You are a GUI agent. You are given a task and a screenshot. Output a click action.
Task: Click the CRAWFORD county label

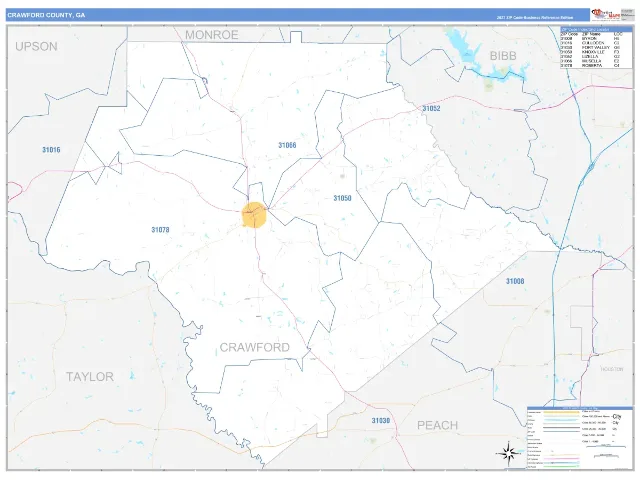[x=255, y=347]
